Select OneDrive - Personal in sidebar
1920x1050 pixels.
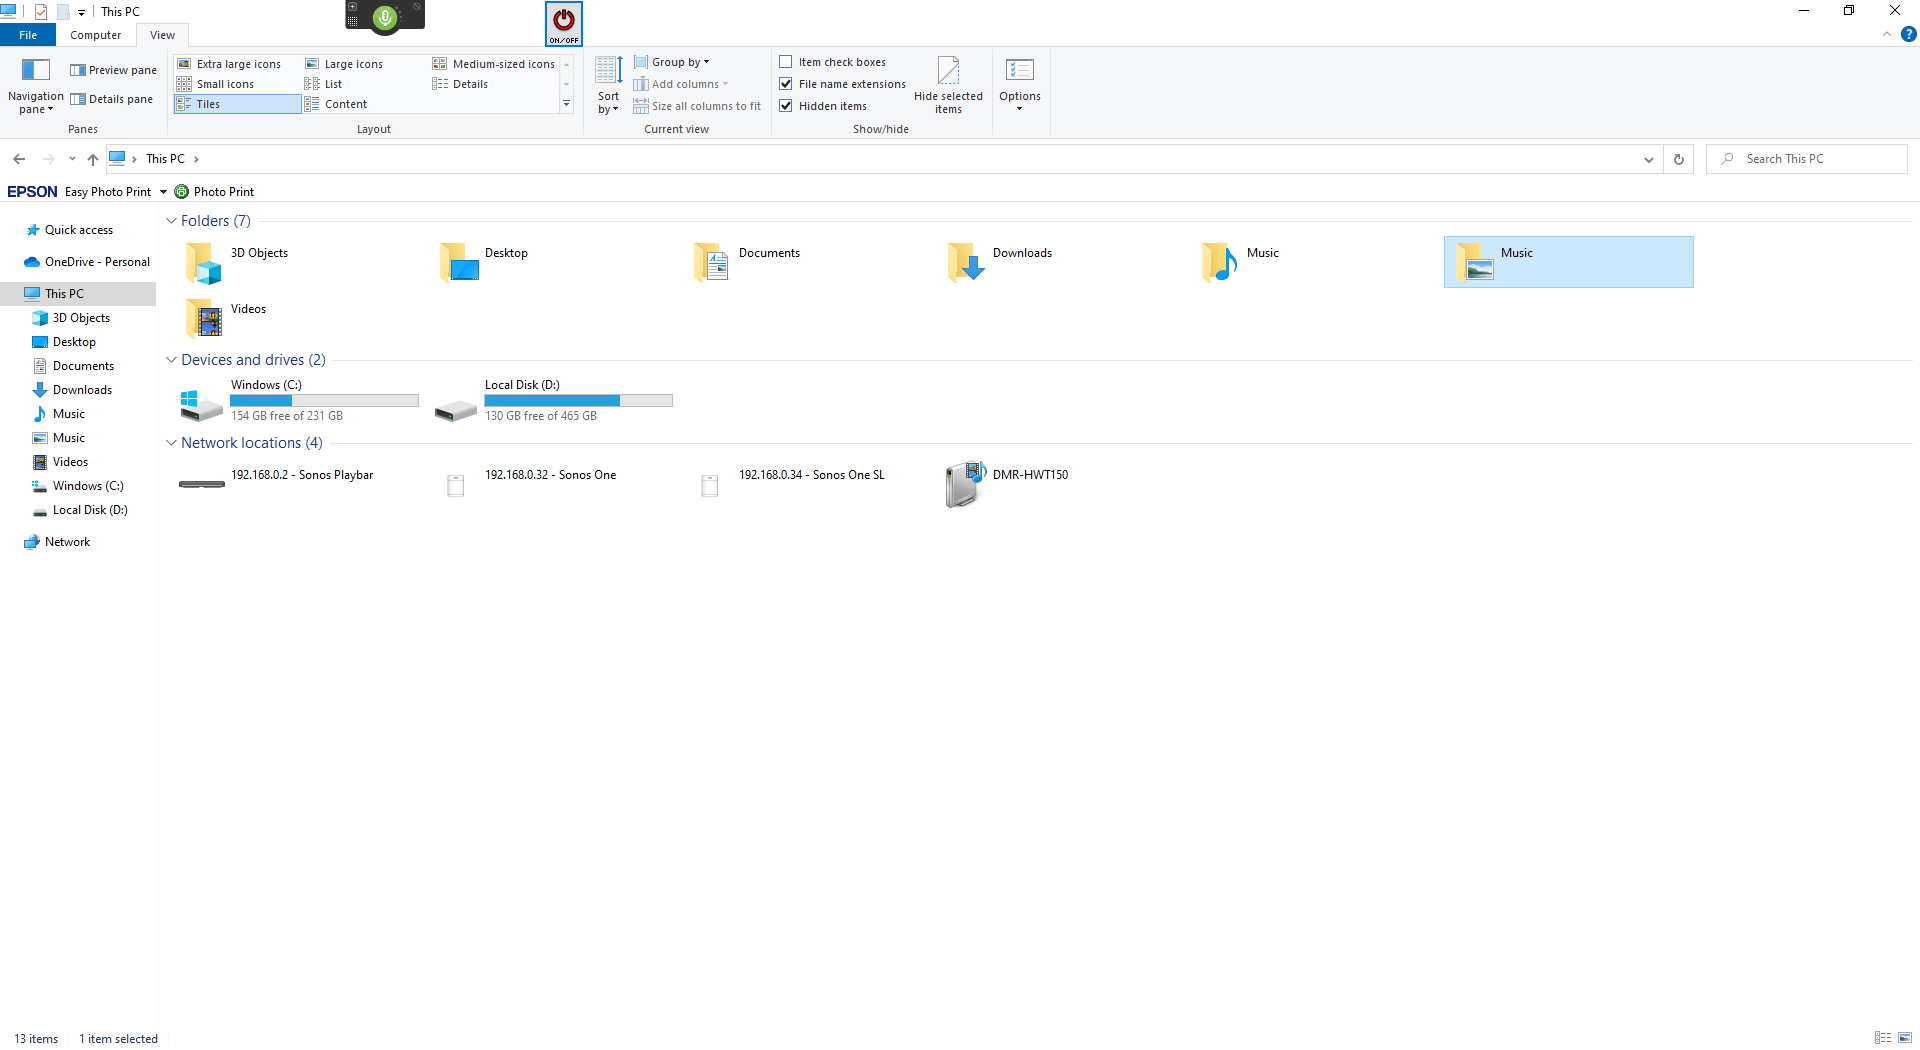click(88, 262)
